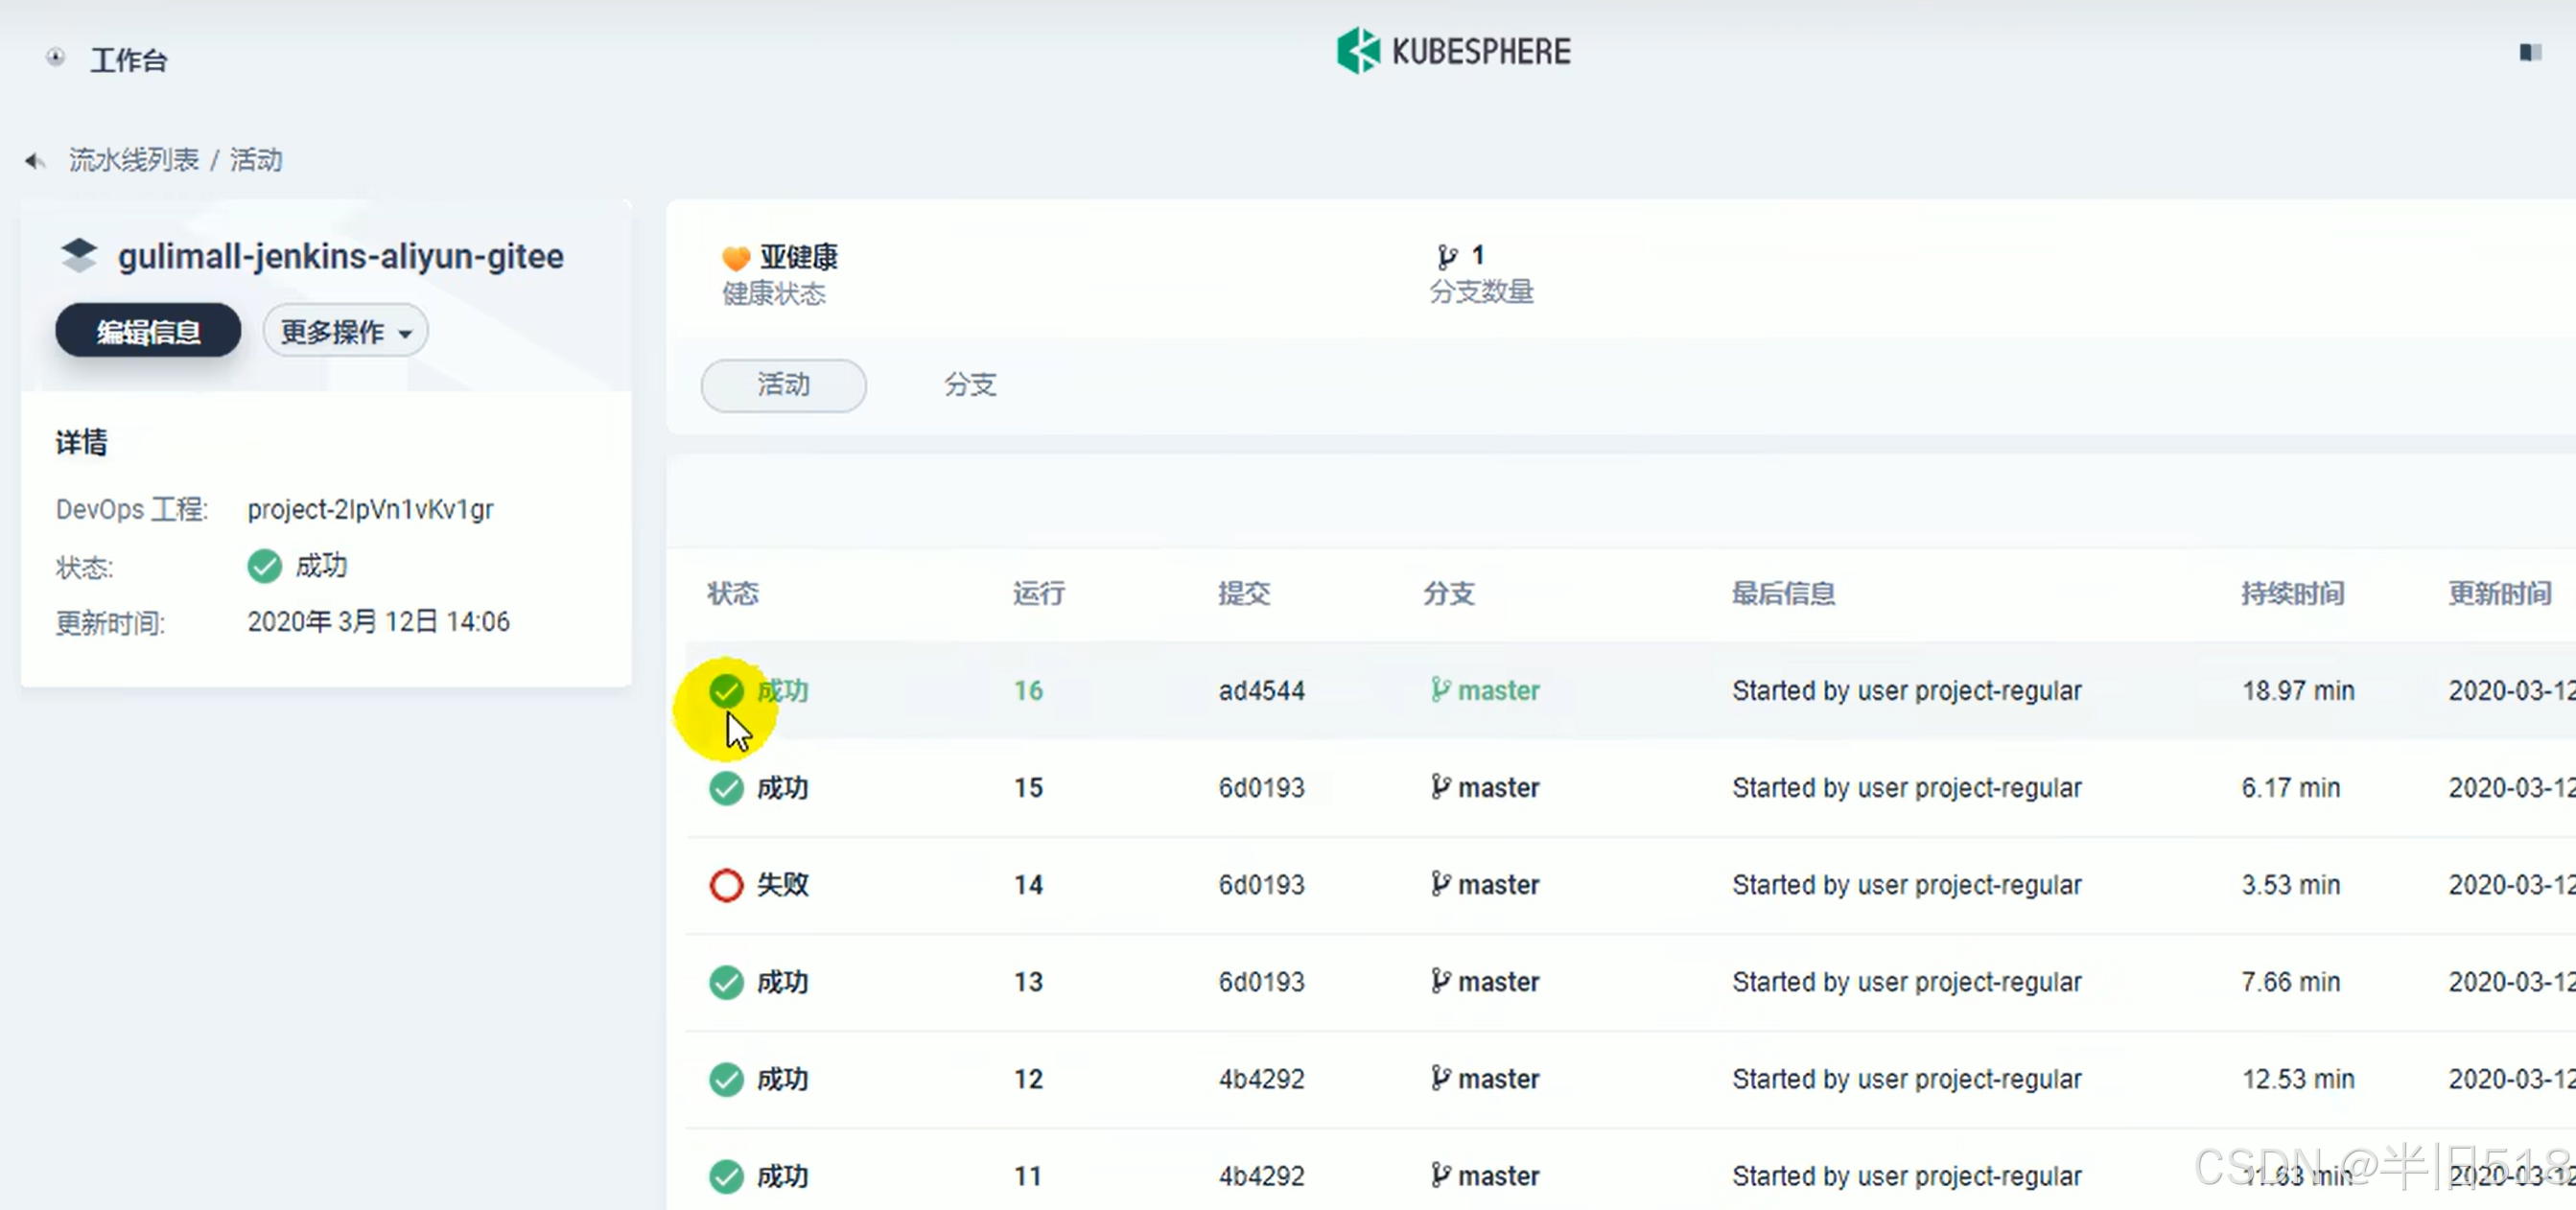Click the success status icon for run 16
2576x1210 pixels.
pos(726,690)
